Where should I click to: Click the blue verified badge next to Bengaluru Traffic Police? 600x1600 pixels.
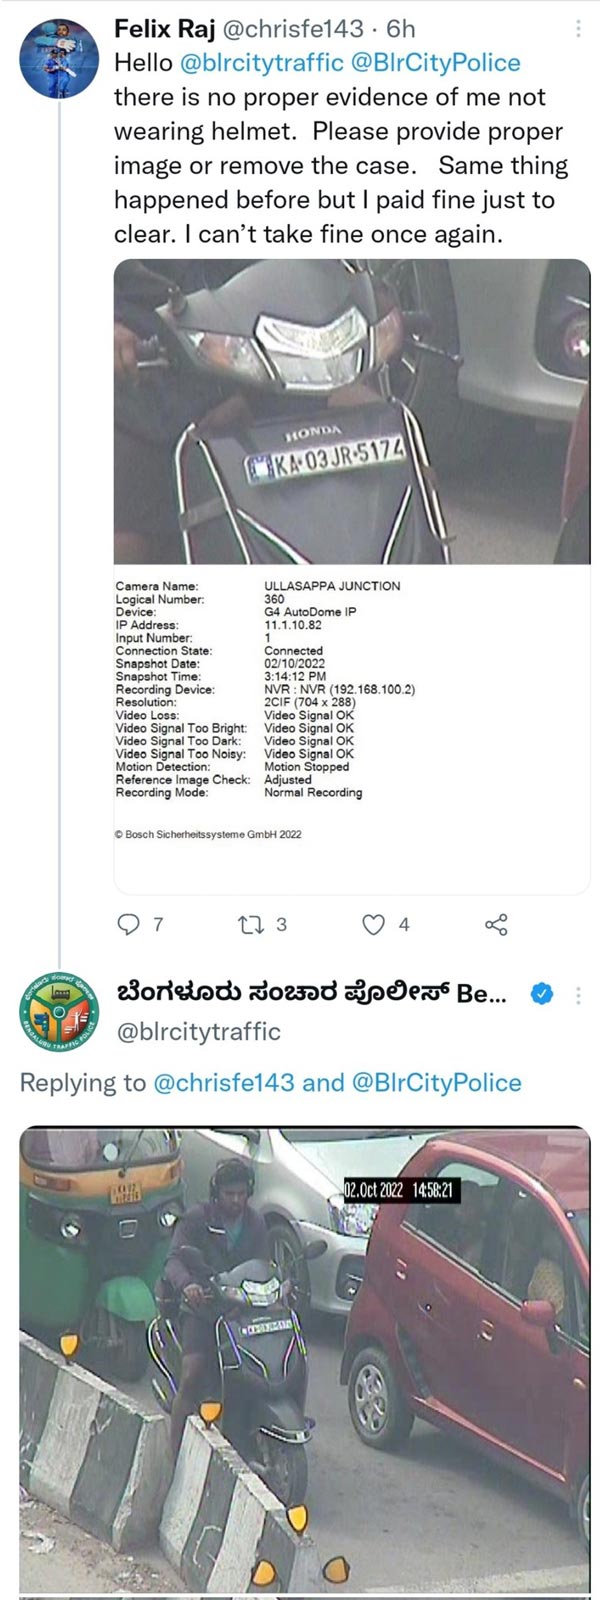coord(541,995)
